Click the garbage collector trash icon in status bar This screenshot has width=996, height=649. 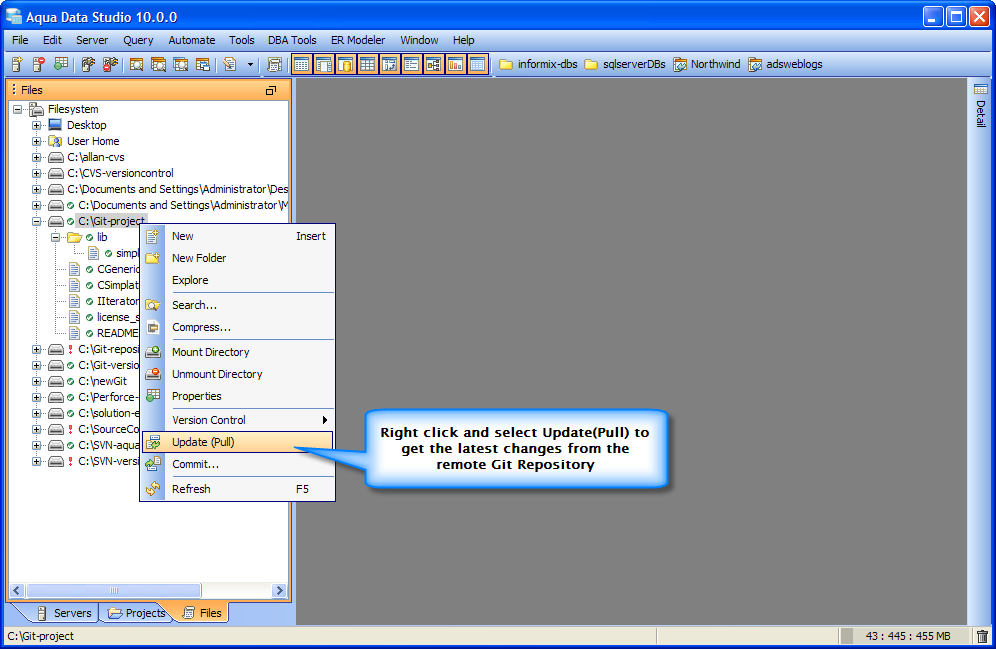982,636
